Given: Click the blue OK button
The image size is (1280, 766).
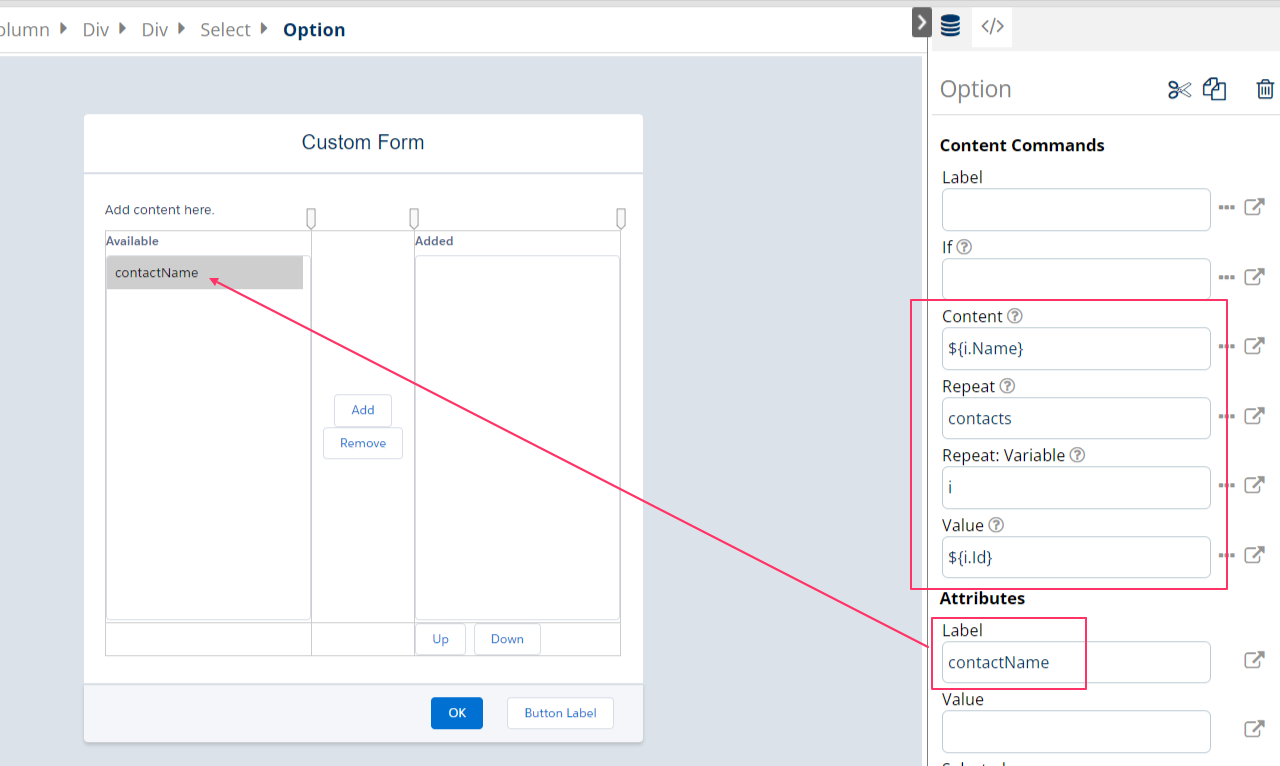Looking at the screenshot, I should (x=457, y=713).
